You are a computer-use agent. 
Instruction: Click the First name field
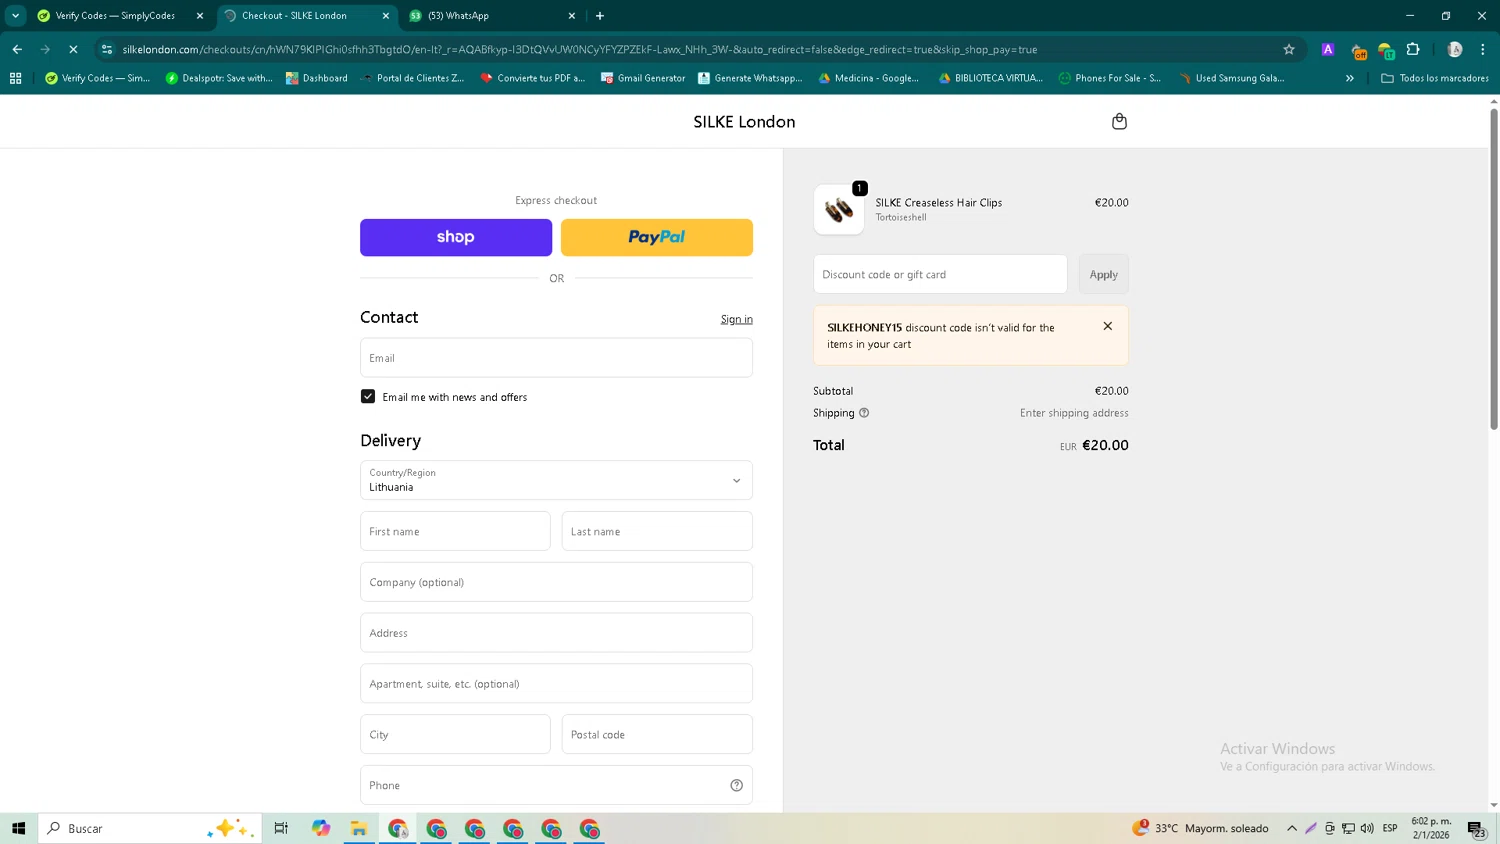455,531
